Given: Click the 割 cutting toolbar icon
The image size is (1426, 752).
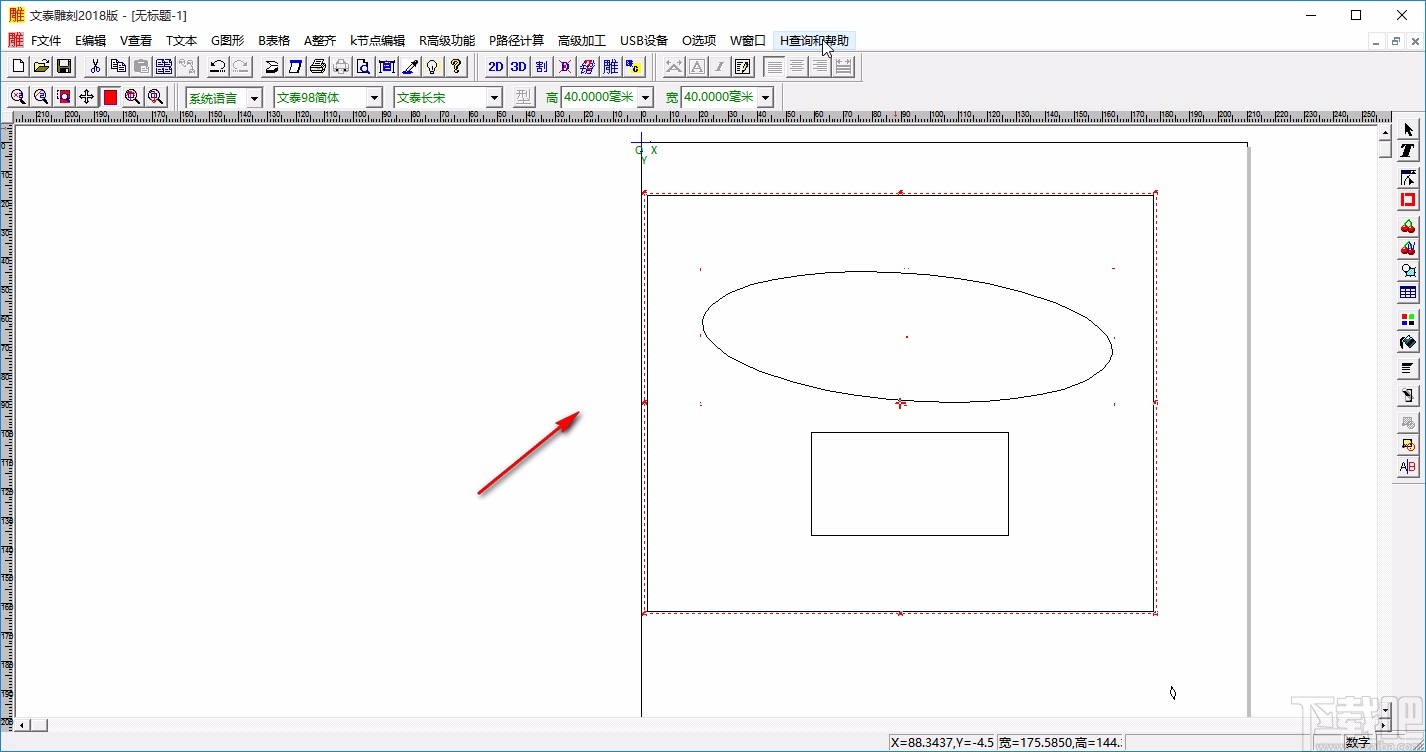Looking at the screenshot, I should pos(541,67).
